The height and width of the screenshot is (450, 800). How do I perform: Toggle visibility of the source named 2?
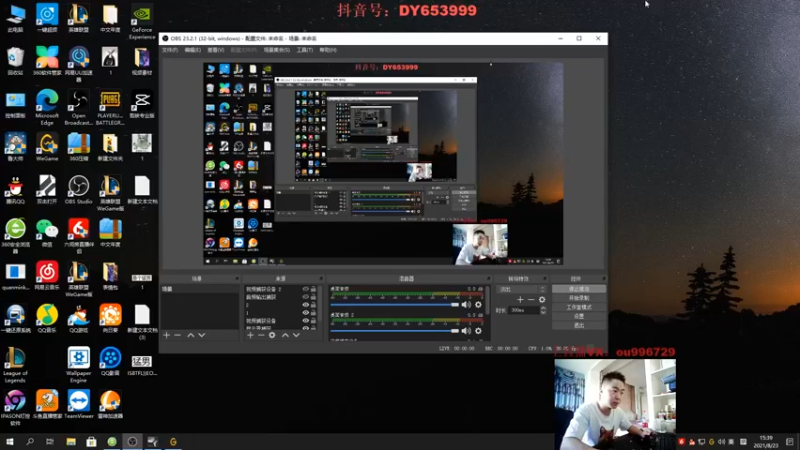[x=306, y=305]
